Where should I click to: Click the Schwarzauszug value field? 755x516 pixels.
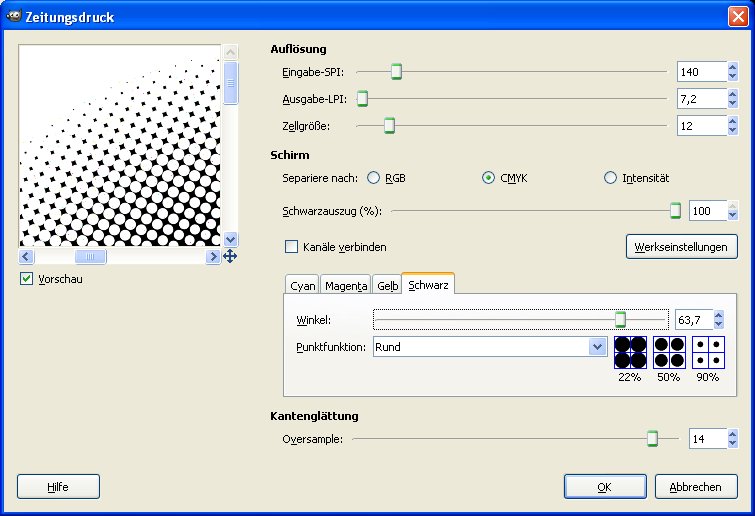[708, 210]
